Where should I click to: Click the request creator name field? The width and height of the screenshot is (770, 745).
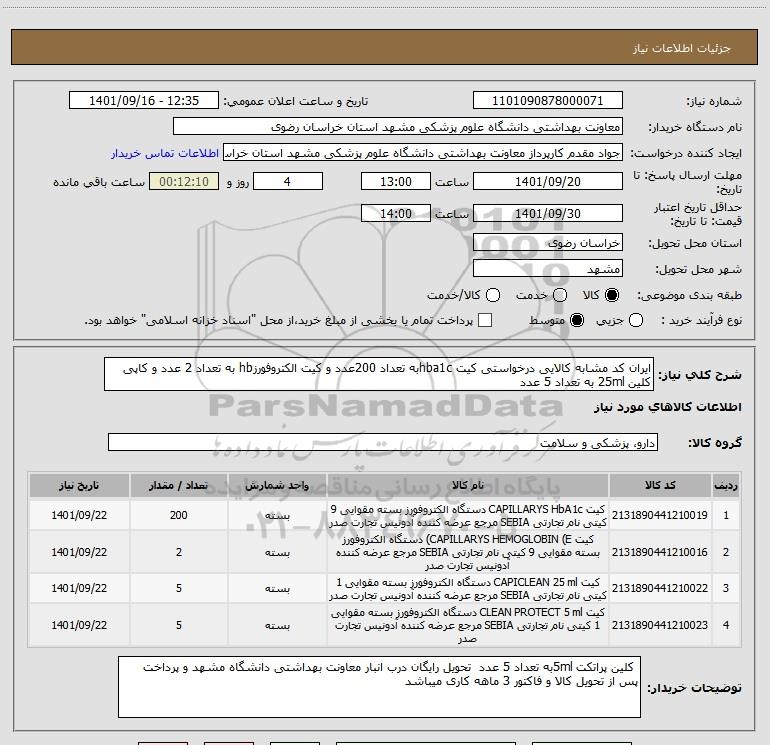pyautogui.click(x=423, y=153)
